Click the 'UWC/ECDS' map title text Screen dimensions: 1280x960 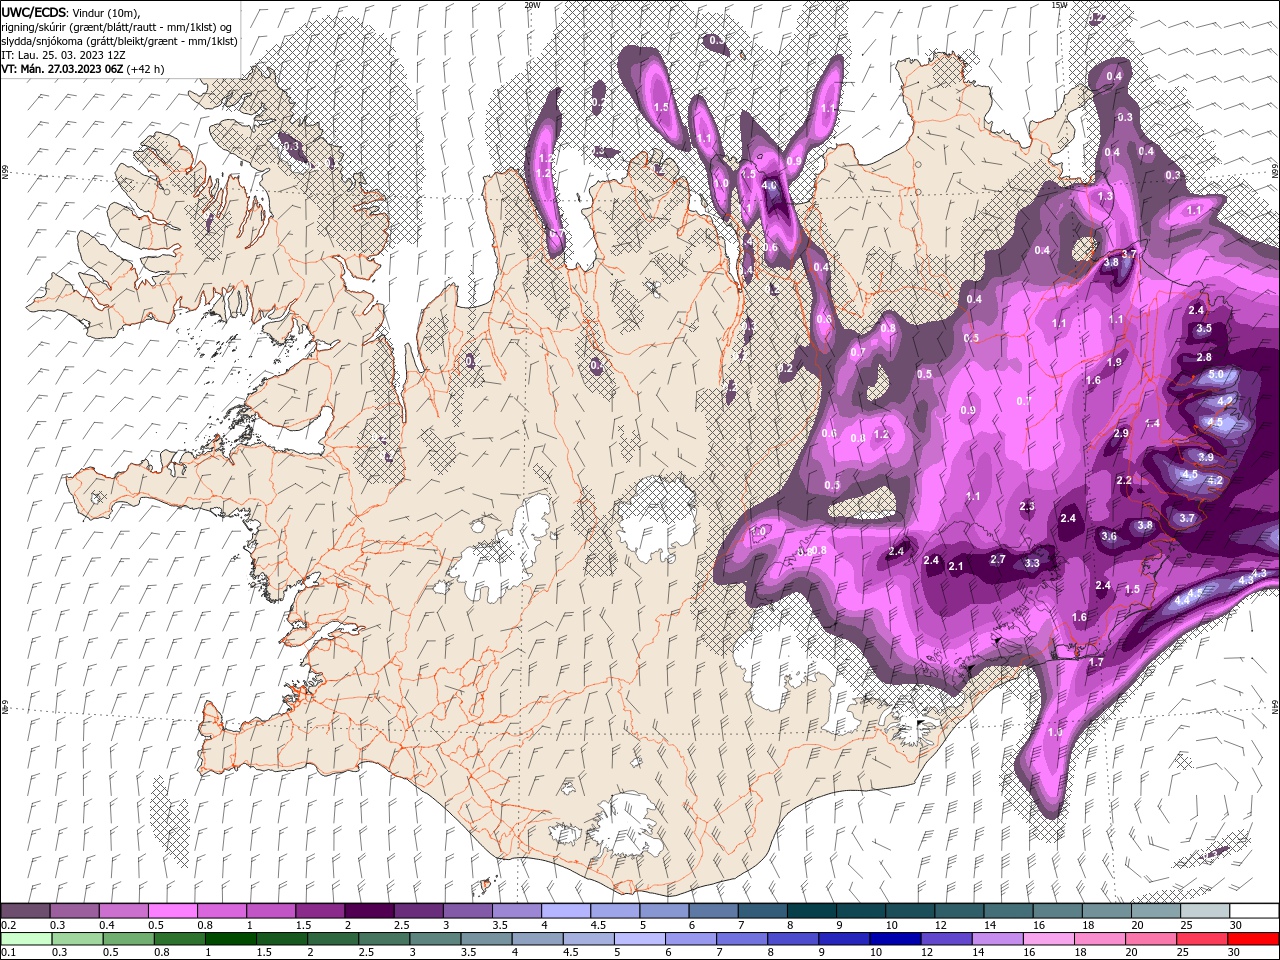35,12
